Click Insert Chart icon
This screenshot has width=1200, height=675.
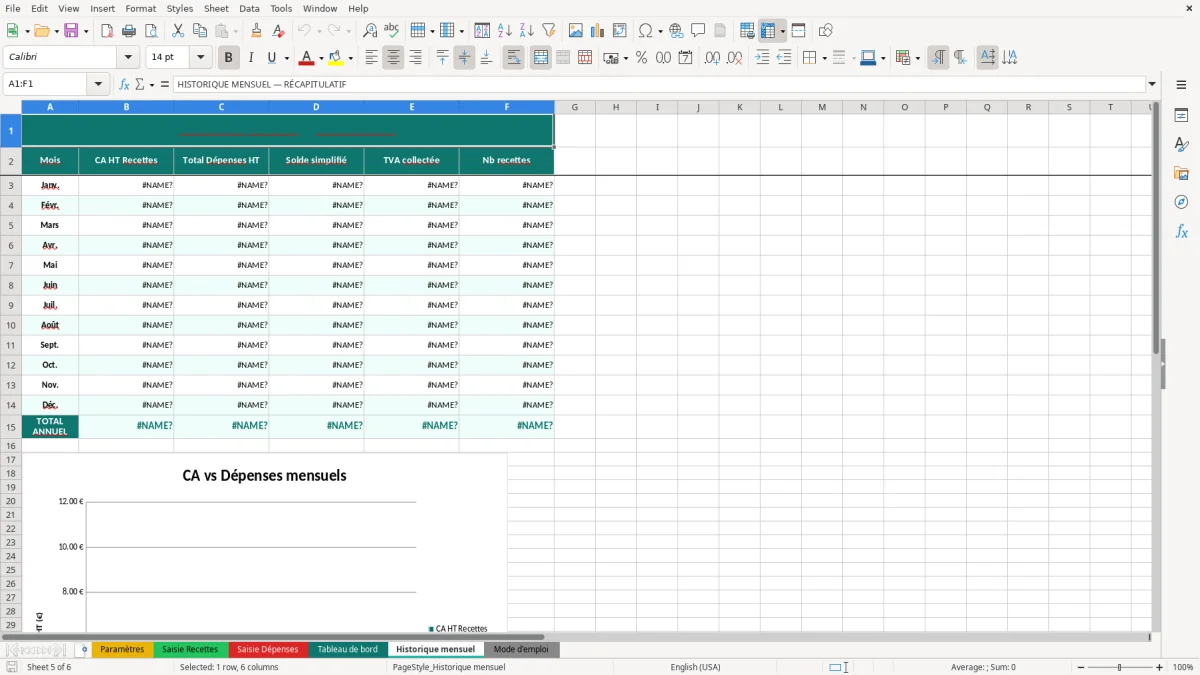tap(598, 31)
